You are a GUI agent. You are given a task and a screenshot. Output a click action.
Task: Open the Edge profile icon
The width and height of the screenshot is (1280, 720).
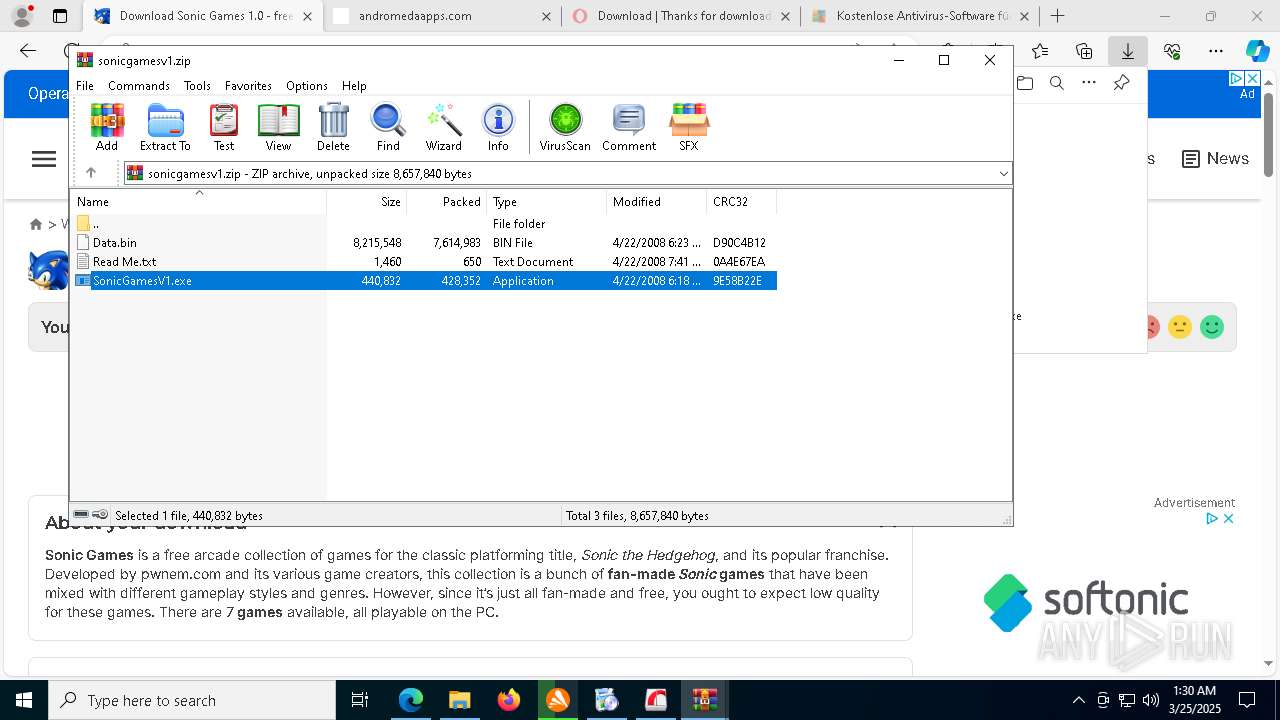coord(22,16)
